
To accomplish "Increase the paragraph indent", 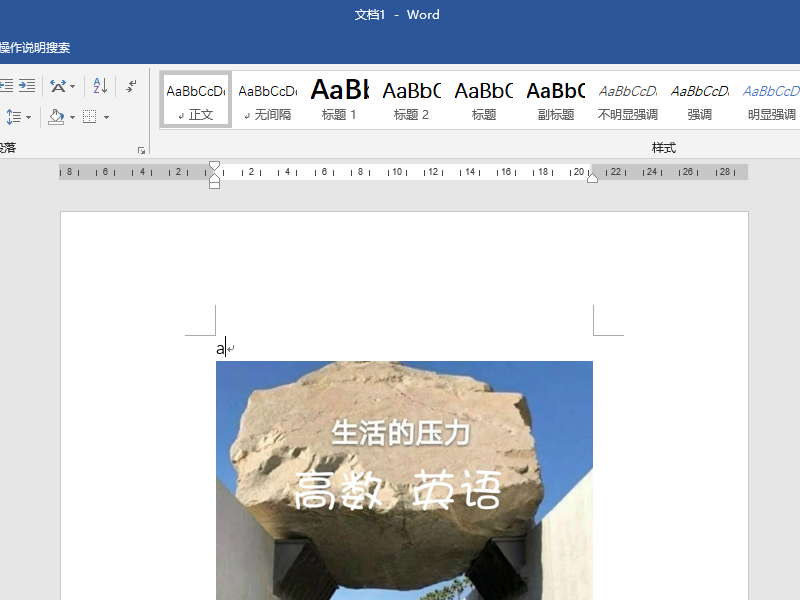I will pos(27,86).
